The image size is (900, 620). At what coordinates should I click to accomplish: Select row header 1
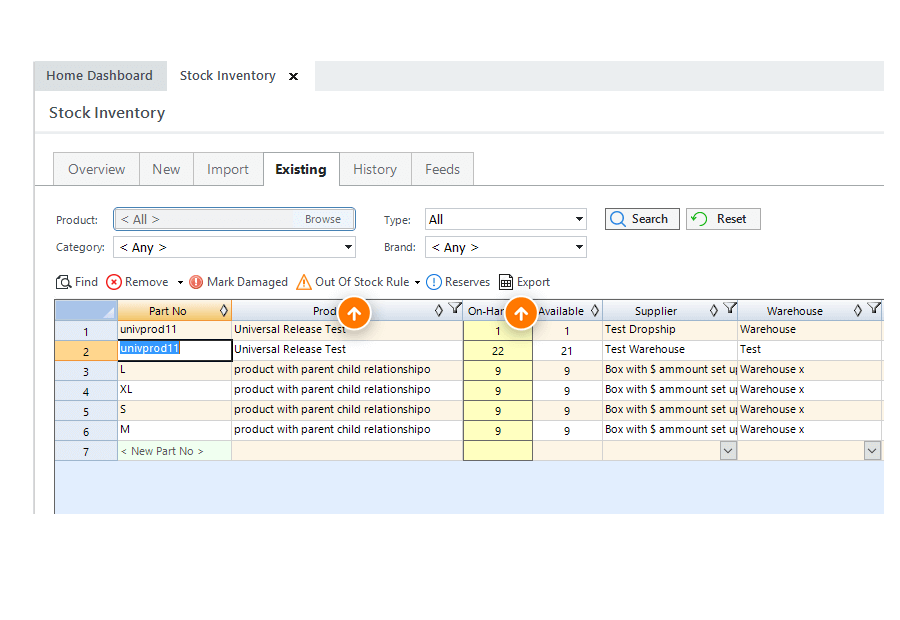pyautogui.click(x=86, y=331)
